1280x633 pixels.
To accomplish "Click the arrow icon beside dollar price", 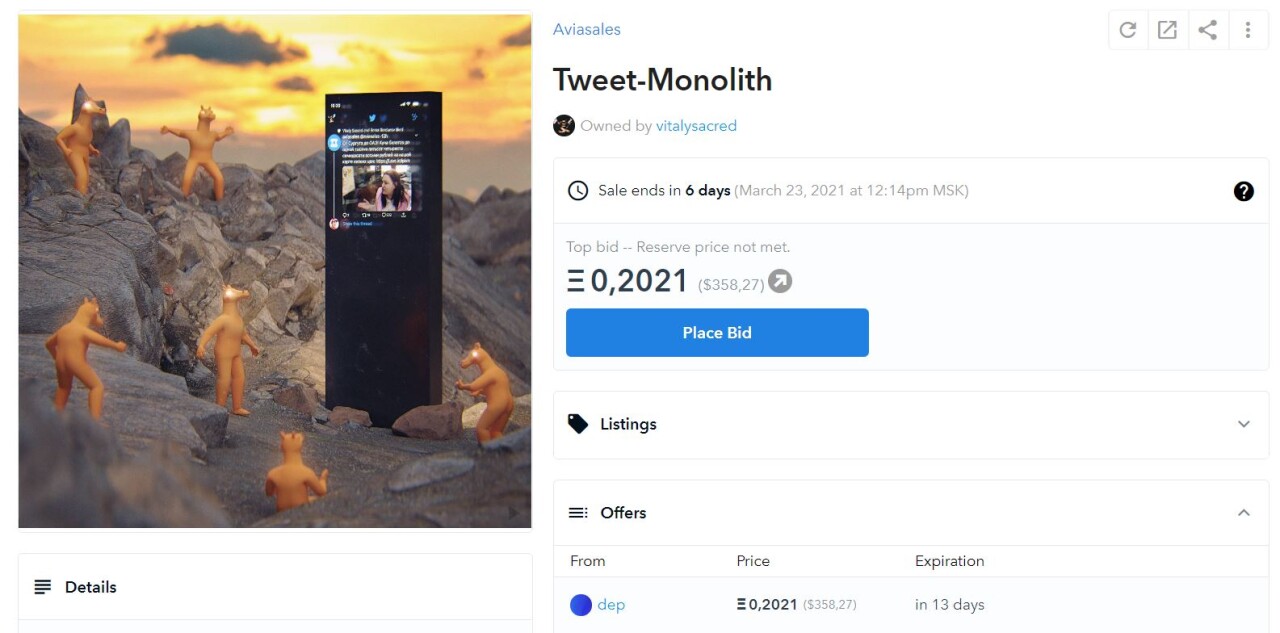I will click(780, 282).
